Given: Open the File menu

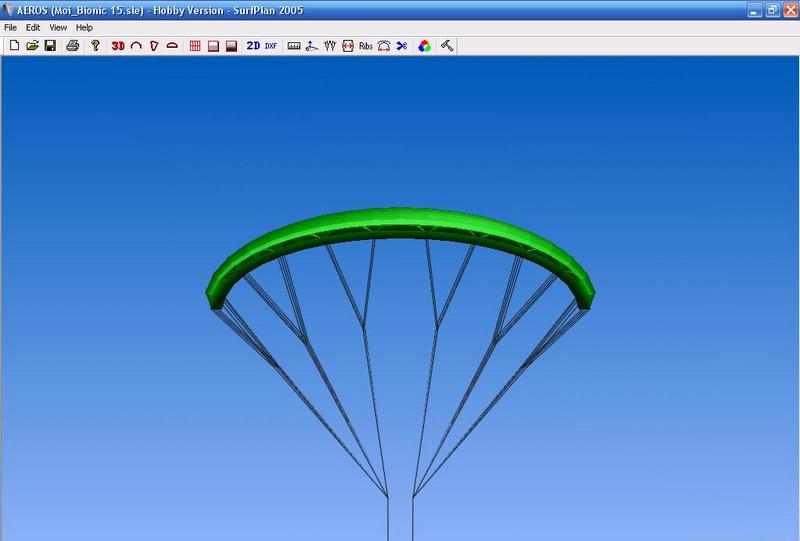Looking at the screenshot, I should [11, 27].
